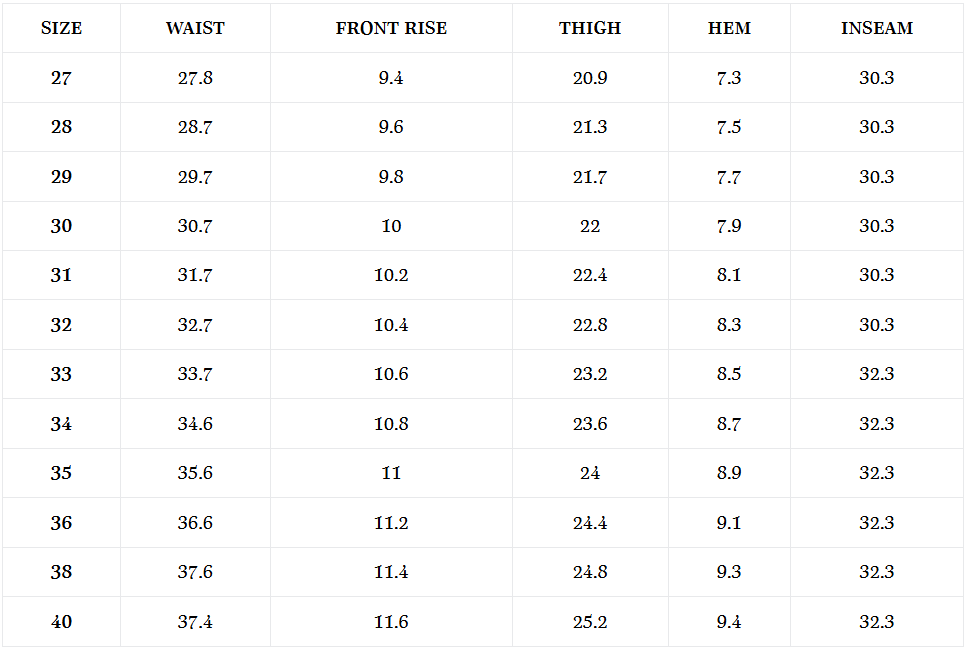Screen dimensions: 967x649
Task: Select size 38 row label
Action: pyautogui.click(x=61, y=572)
